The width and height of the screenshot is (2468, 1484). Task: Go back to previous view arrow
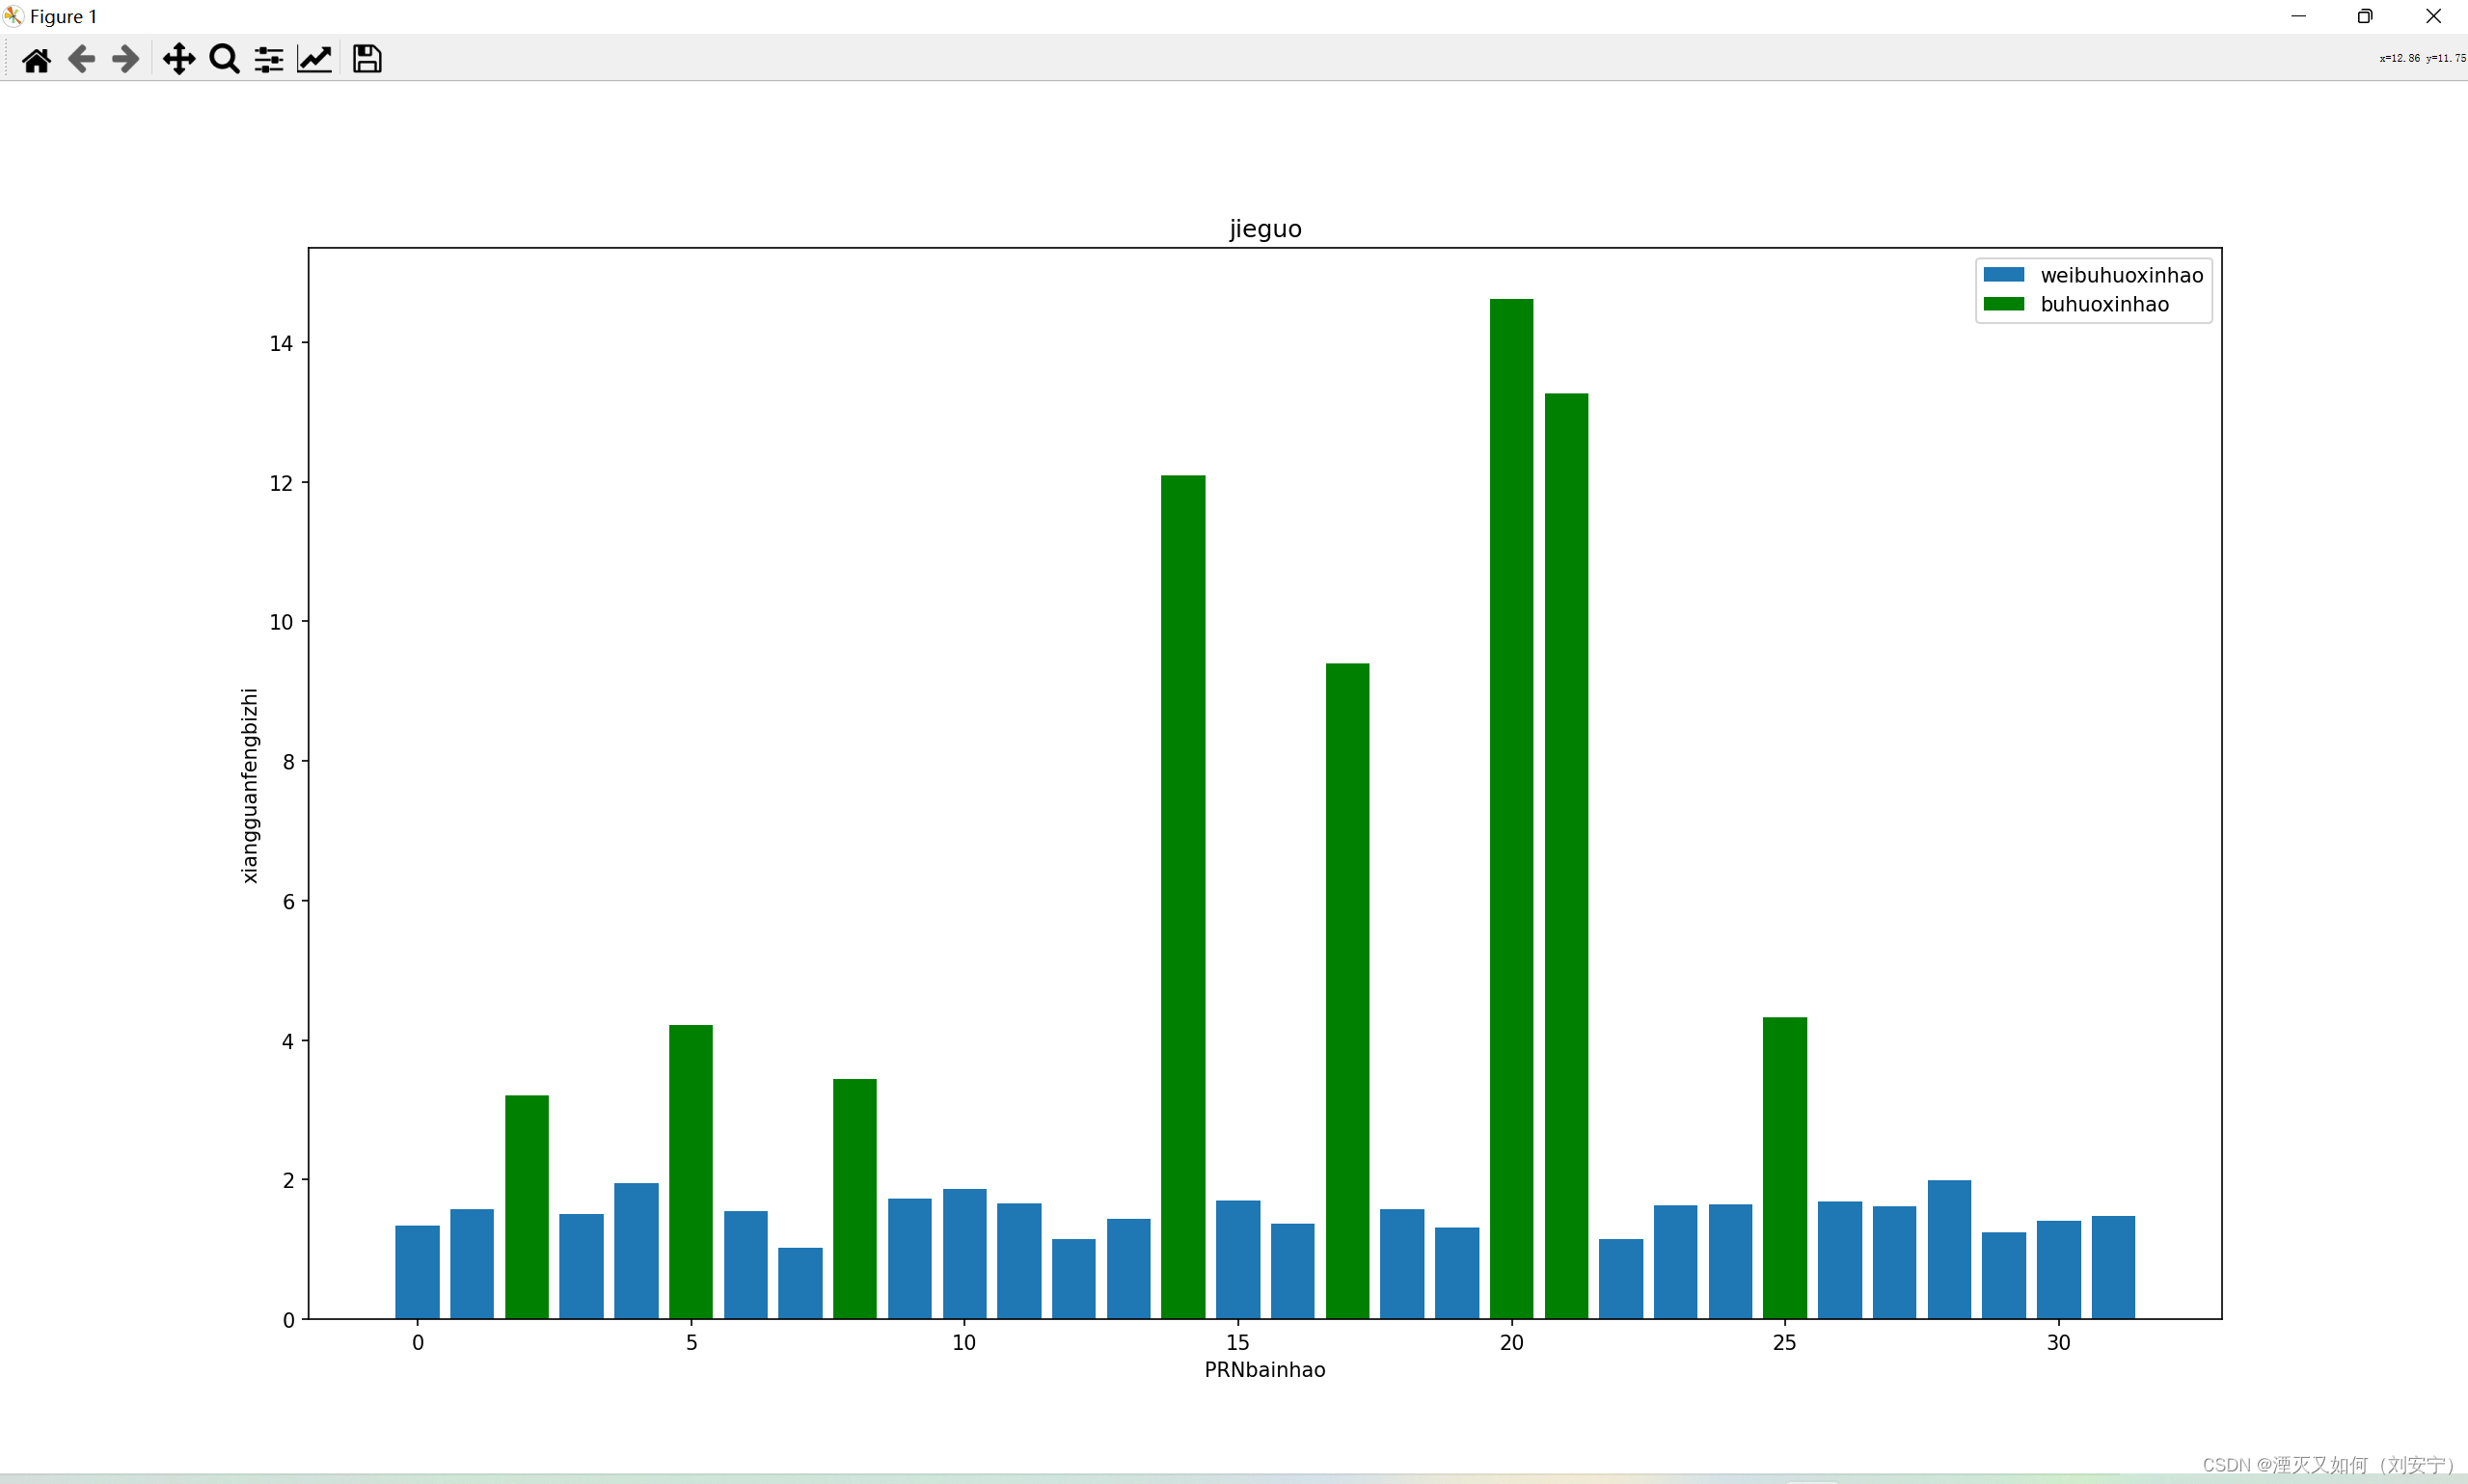[81, 60]
